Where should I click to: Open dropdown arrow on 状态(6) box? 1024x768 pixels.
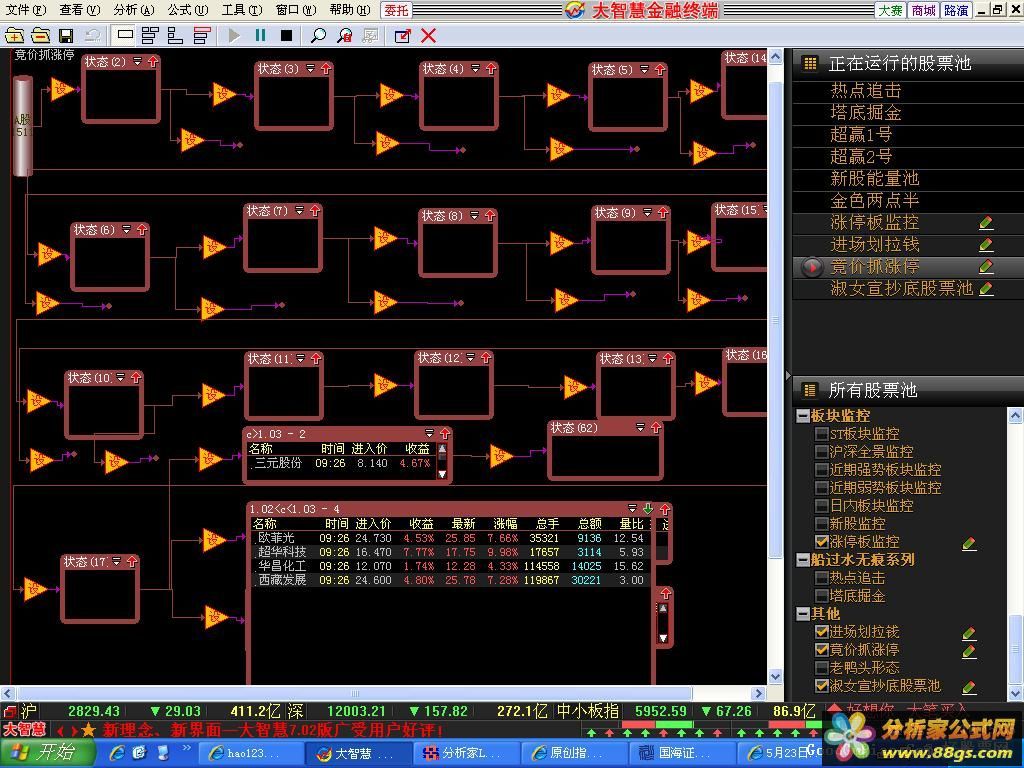coord(126,229)
